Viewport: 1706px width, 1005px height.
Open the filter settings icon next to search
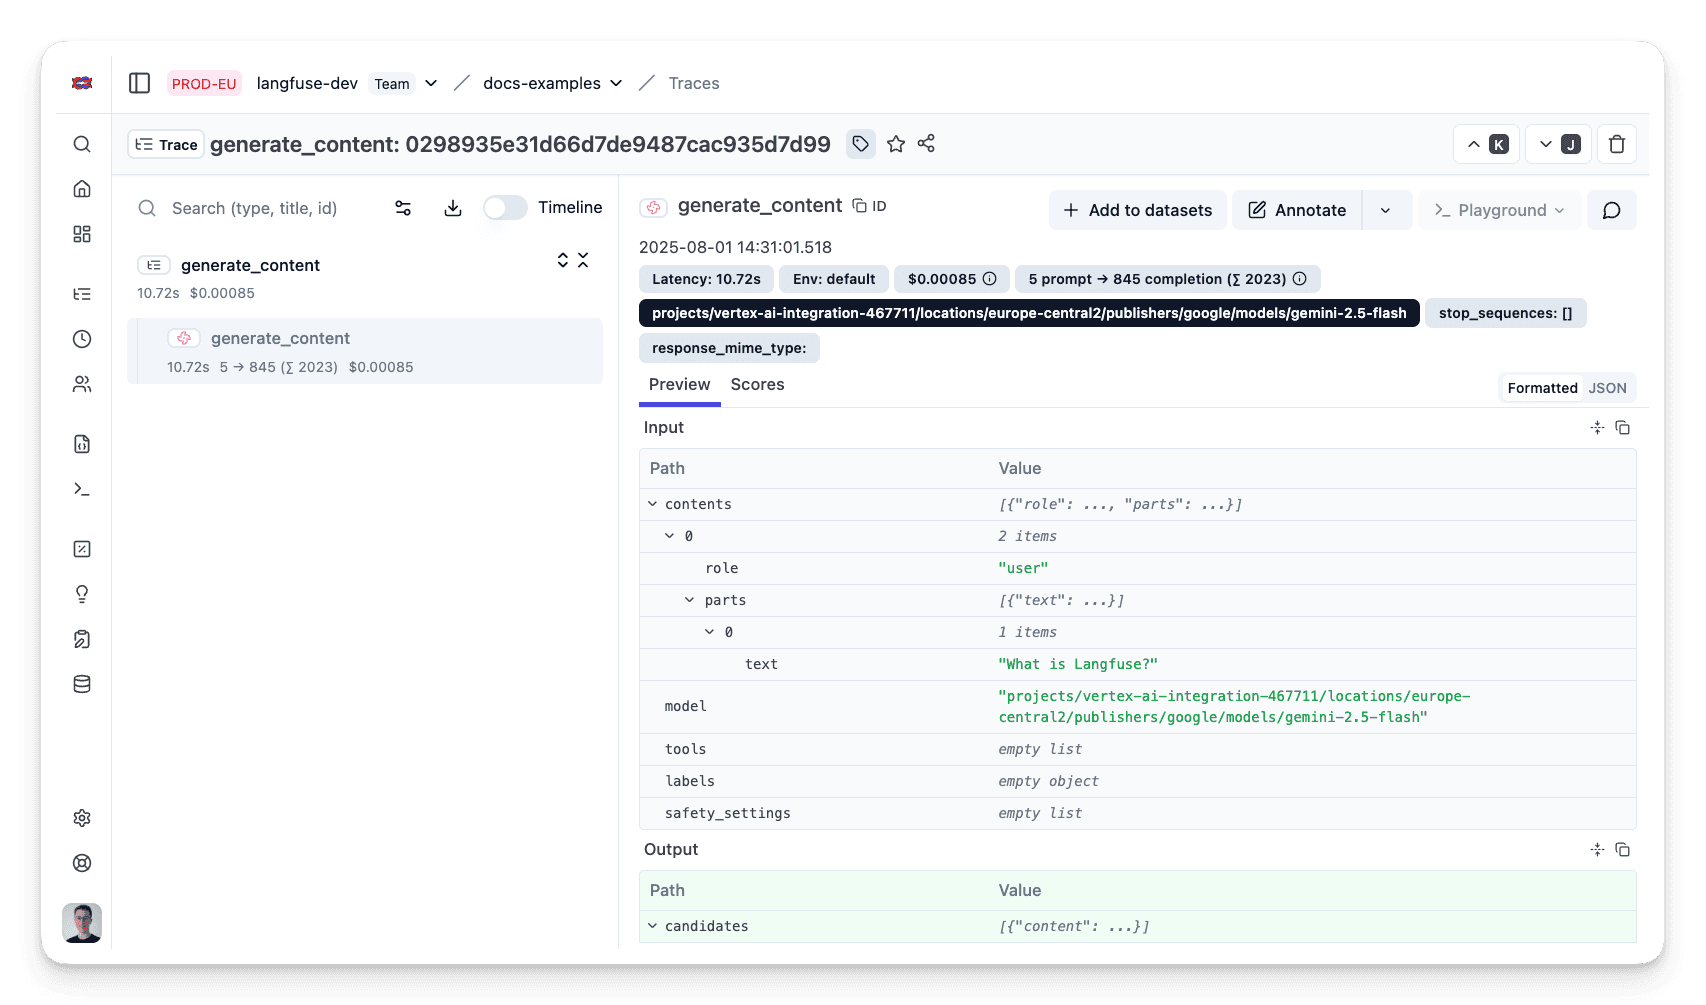[403, 208]
